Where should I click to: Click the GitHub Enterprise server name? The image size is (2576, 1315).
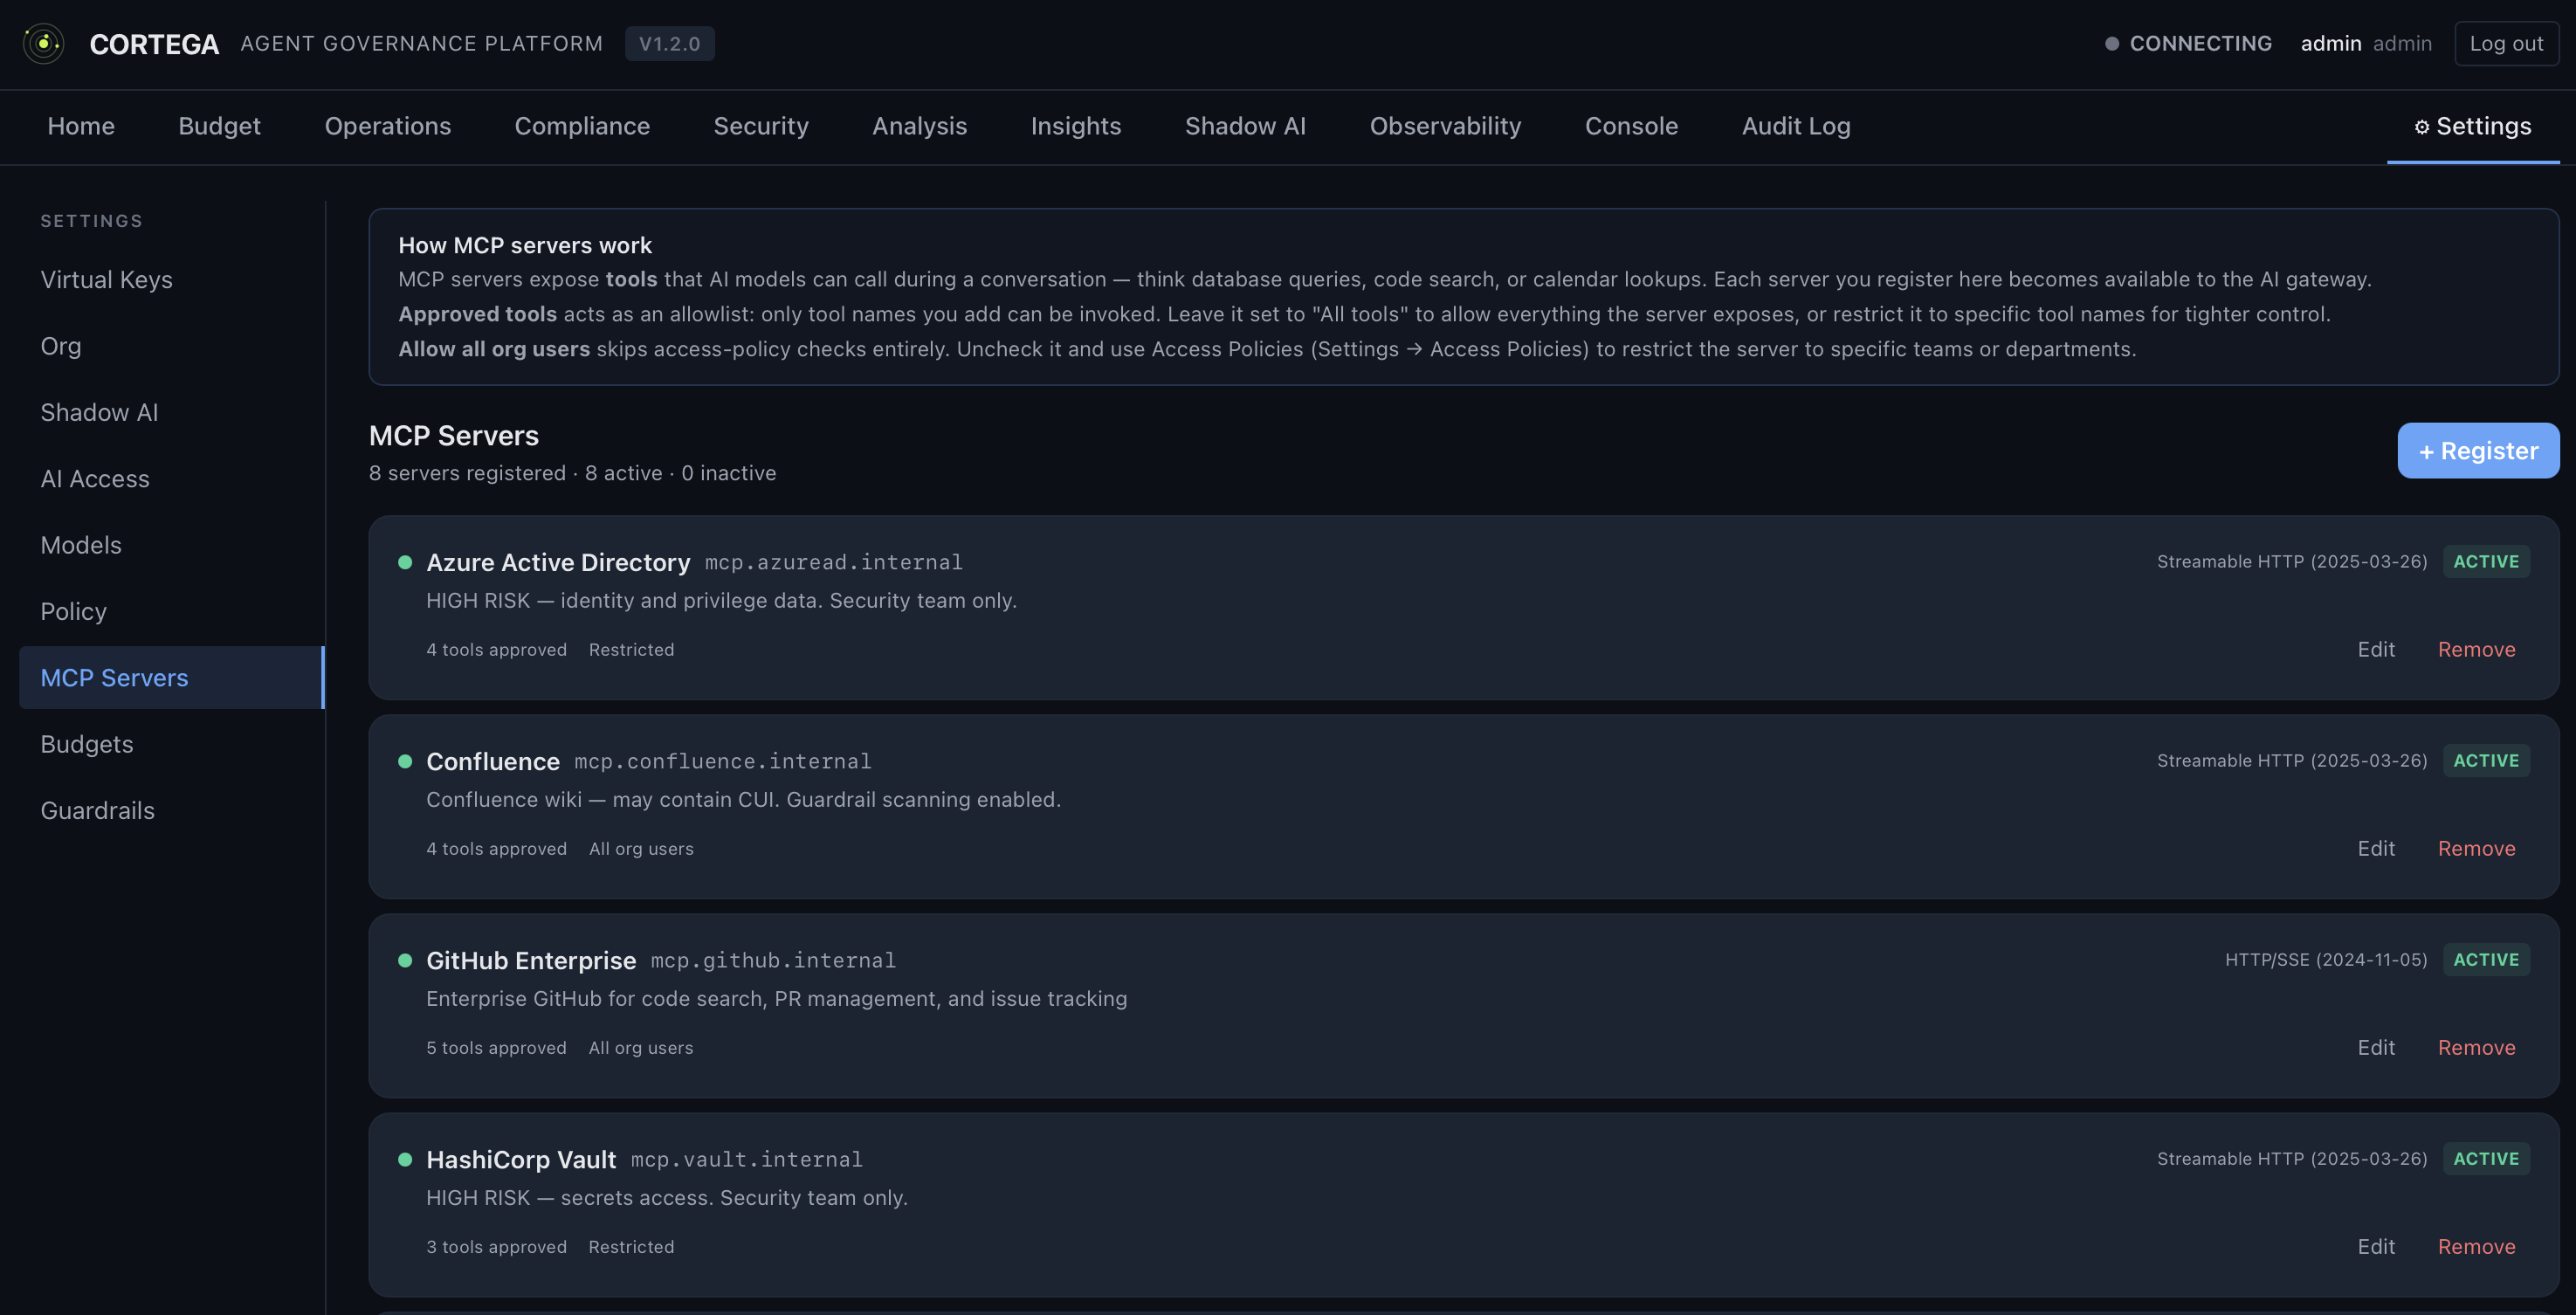click(531, 960)
